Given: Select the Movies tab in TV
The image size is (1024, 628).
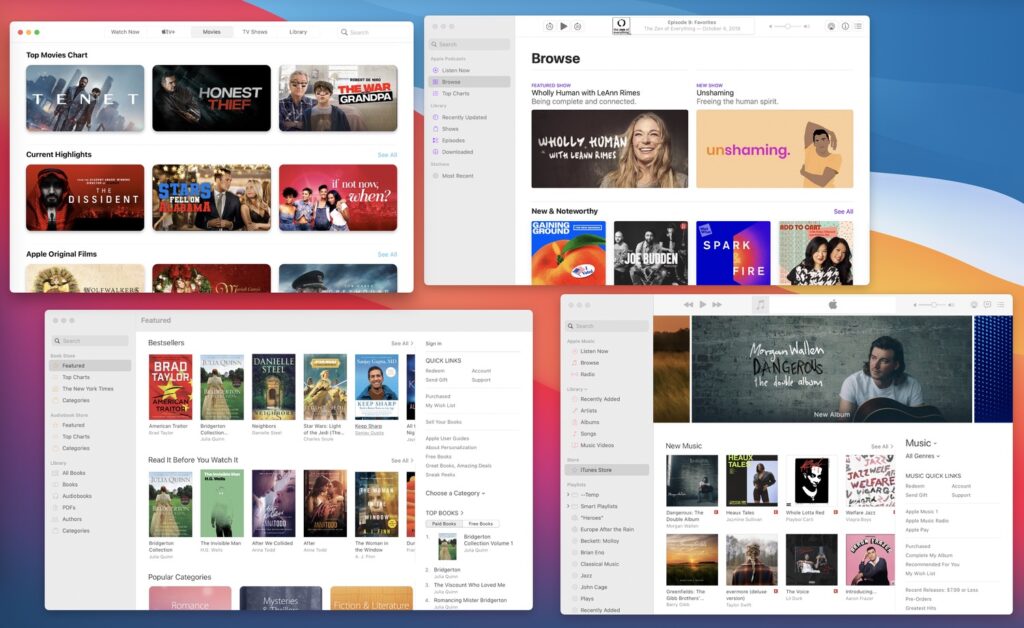Looking at the screenshot, I should pyautogui.click(x=212, y=32).
